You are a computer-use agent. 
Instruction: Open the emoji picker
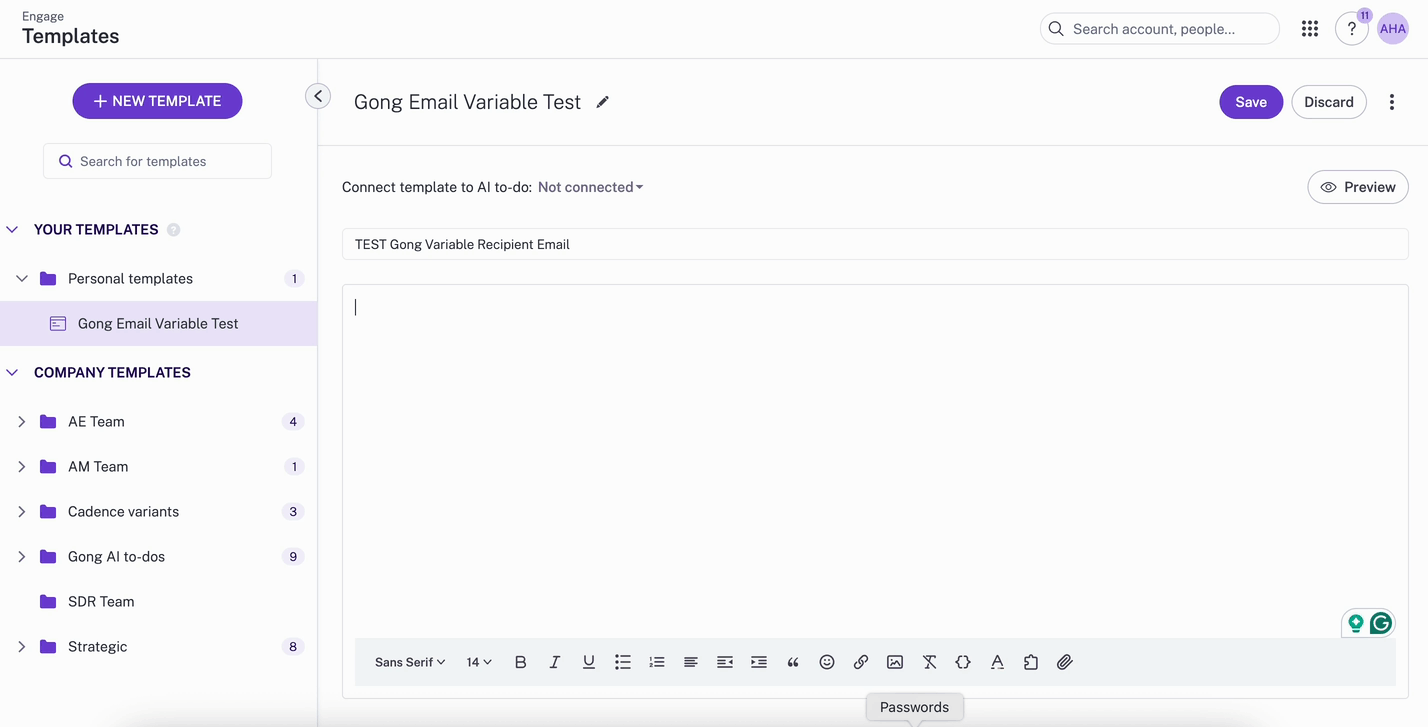[x=827, y=662]
